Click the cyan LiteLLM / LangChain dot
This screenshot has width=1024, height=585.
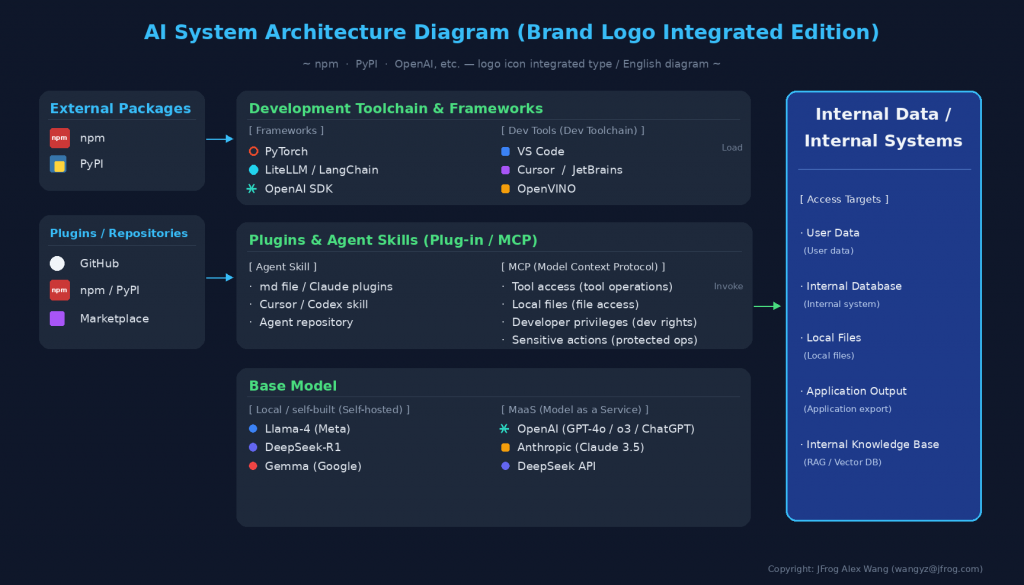pos(253,170)
